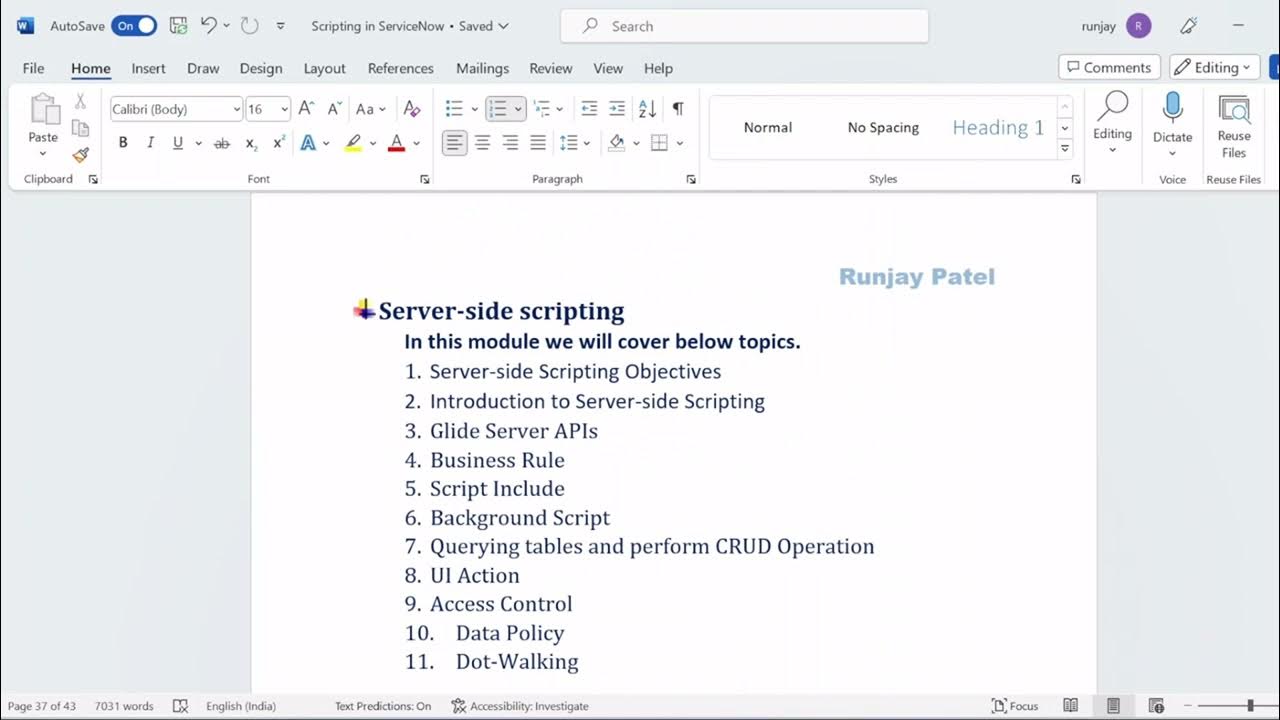The image size is (1280, 720).
Task: Turn off AutoSave toggle
Action: pyautogui.click(x=134, y=26)
